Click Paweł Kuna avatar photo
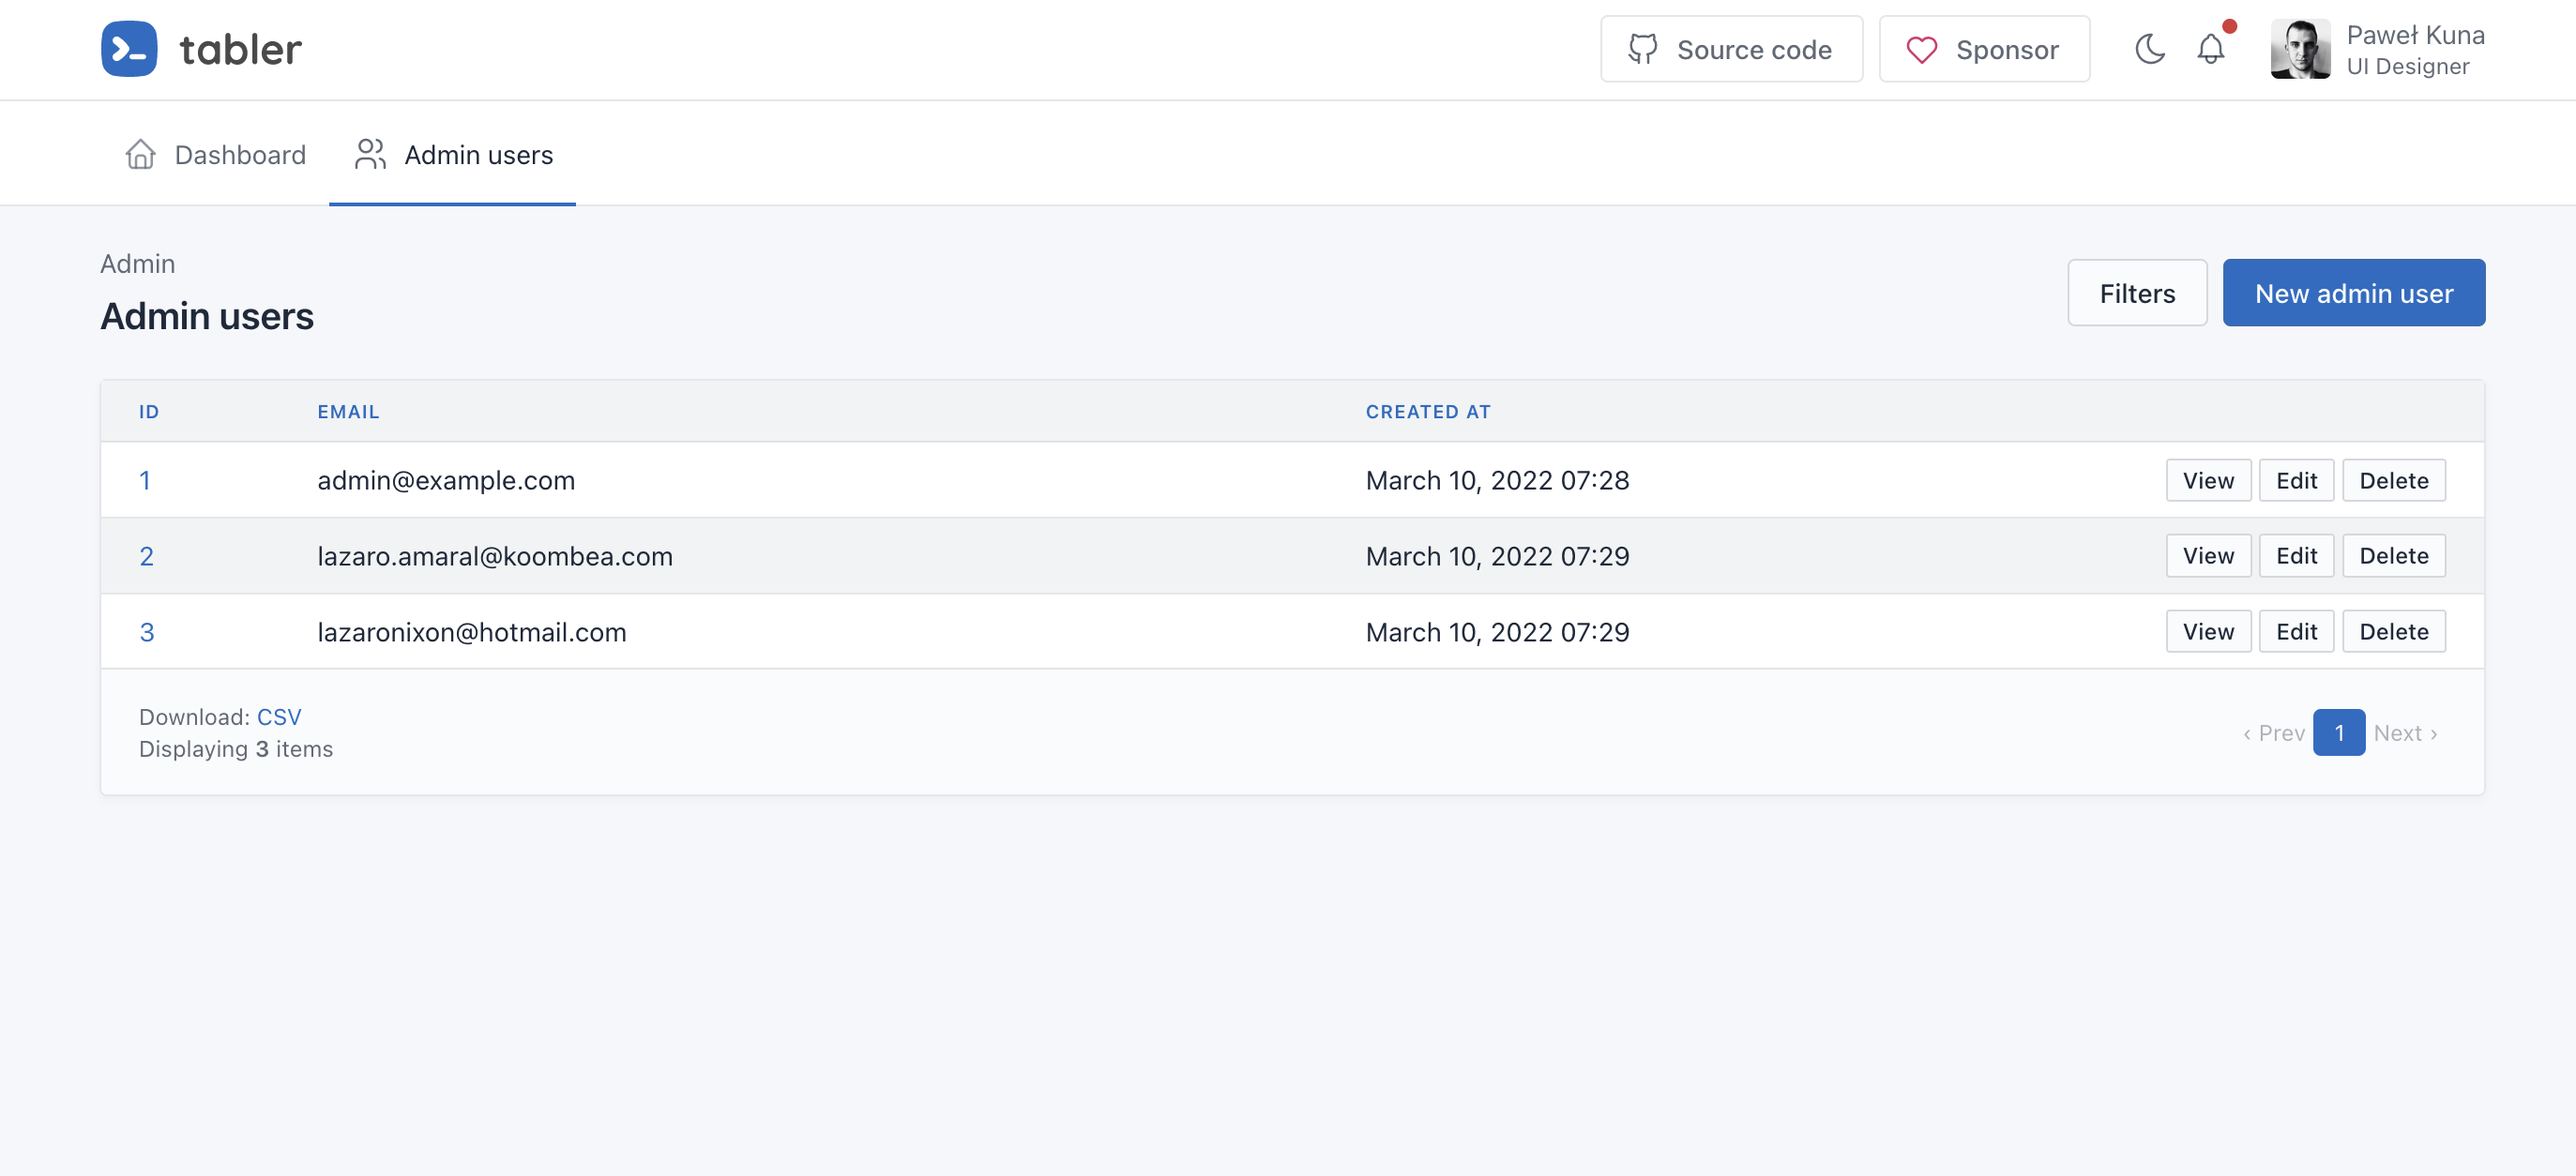Screen dimensions: 2576x1176 [2299, 49]
